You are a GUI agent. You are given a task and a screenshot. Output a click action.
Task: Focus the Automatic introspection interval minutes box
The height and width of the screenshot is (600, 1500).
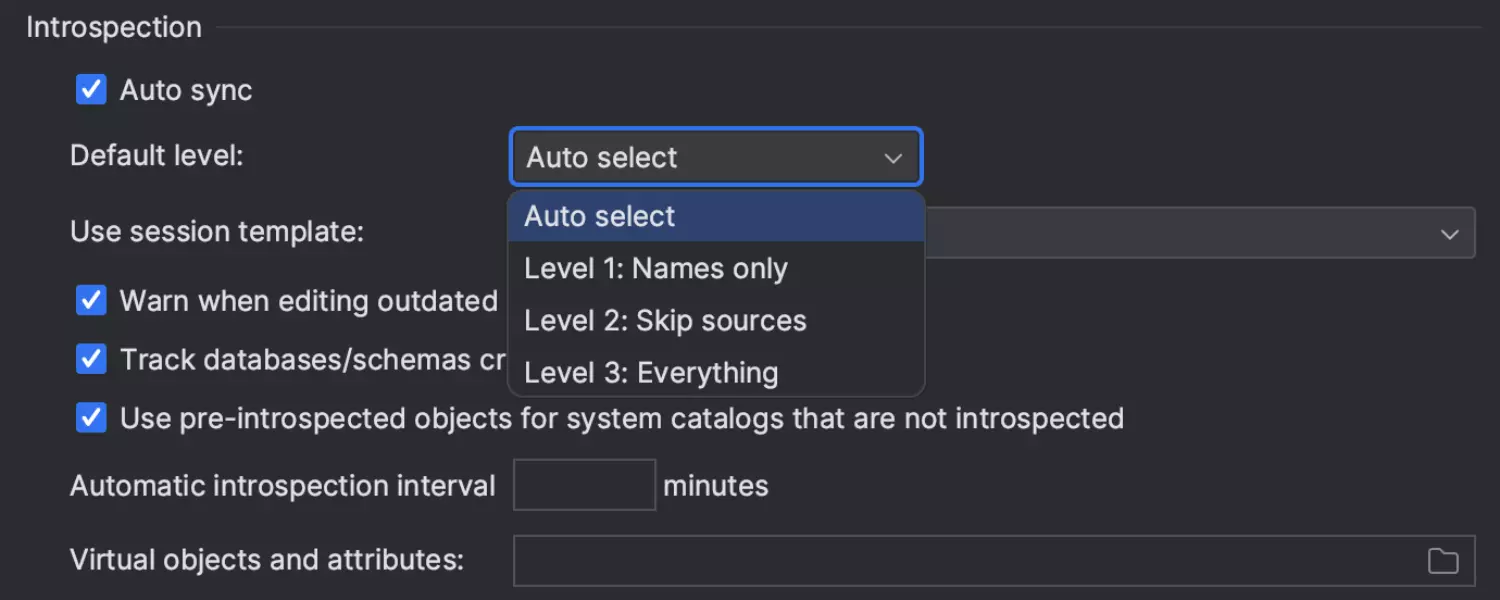584,485
